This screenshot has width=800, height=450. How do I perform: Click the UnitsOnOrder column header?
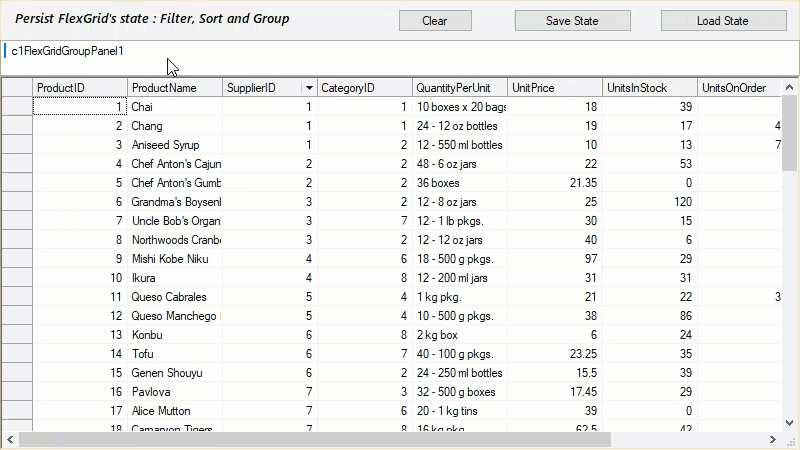click(x=738, y=88)
